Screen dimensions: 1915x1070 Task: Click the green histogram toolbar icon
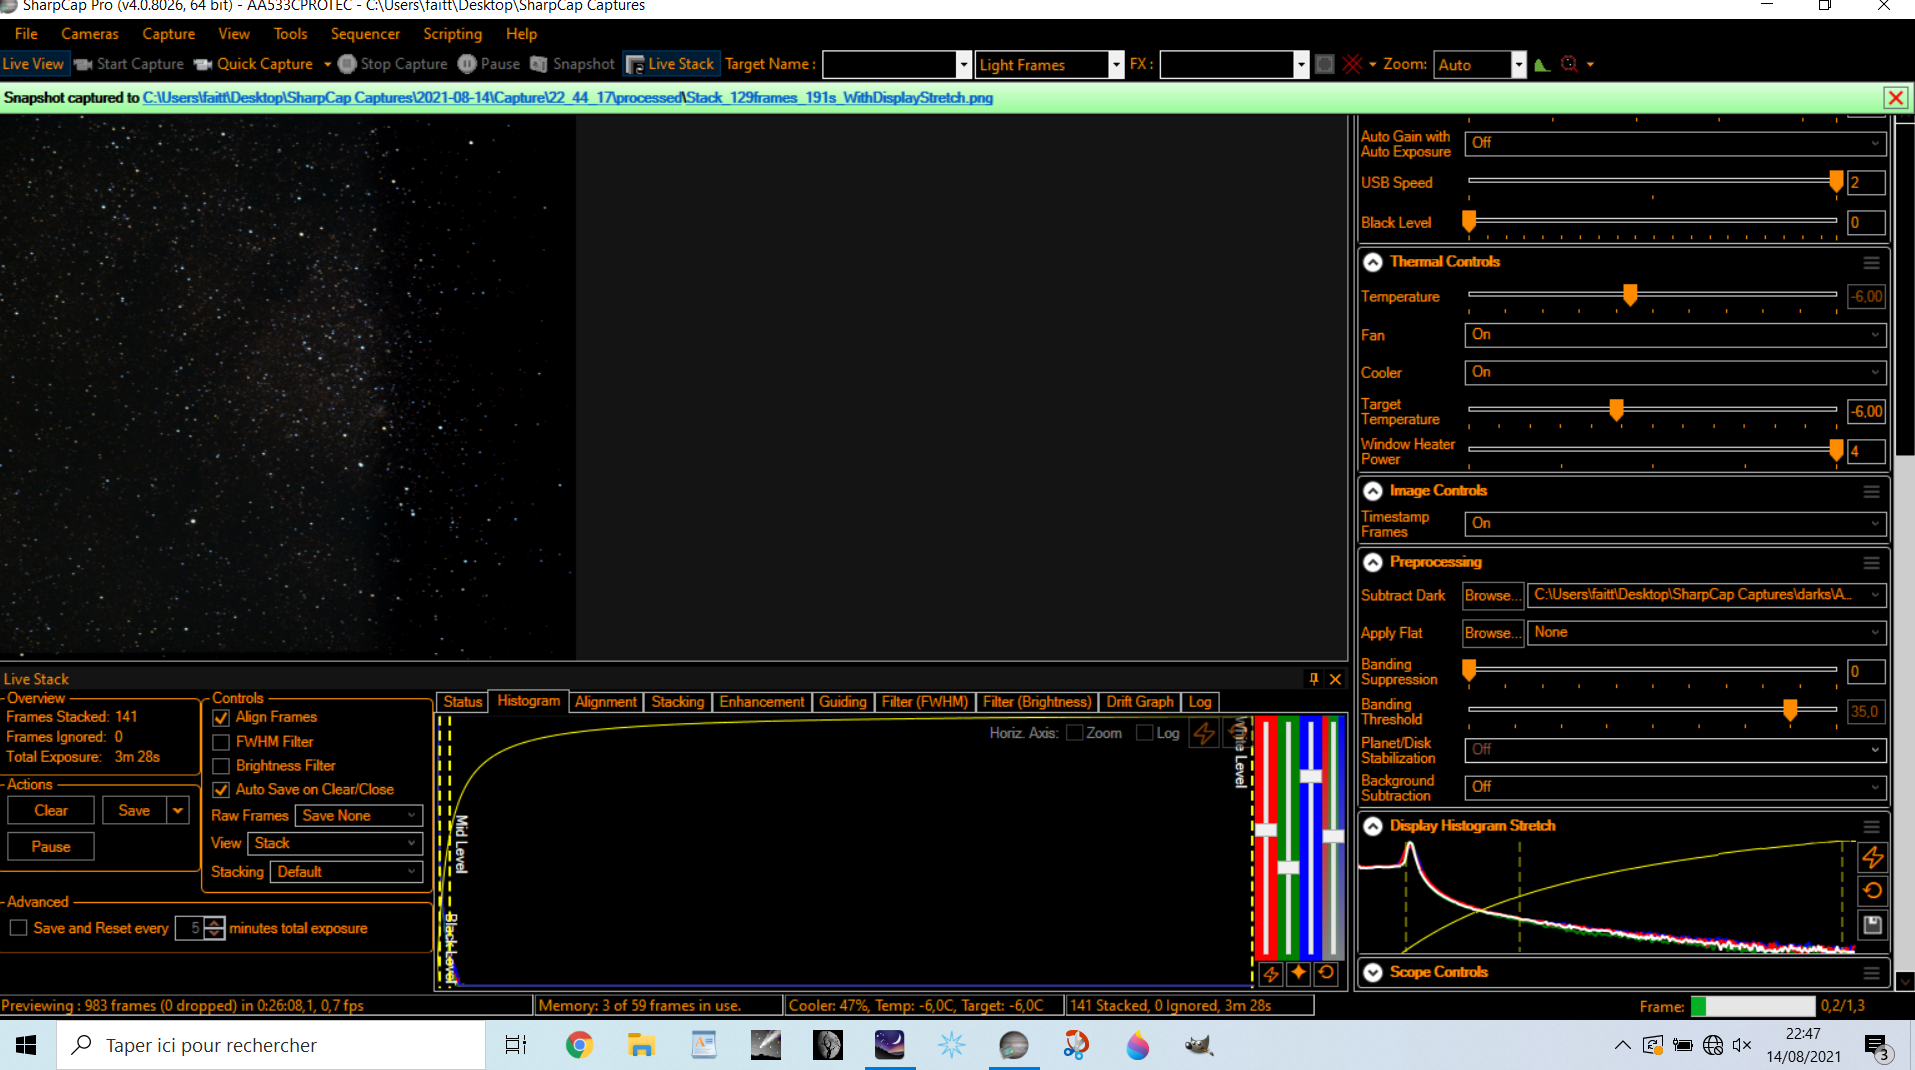(x=1542, y=64)
